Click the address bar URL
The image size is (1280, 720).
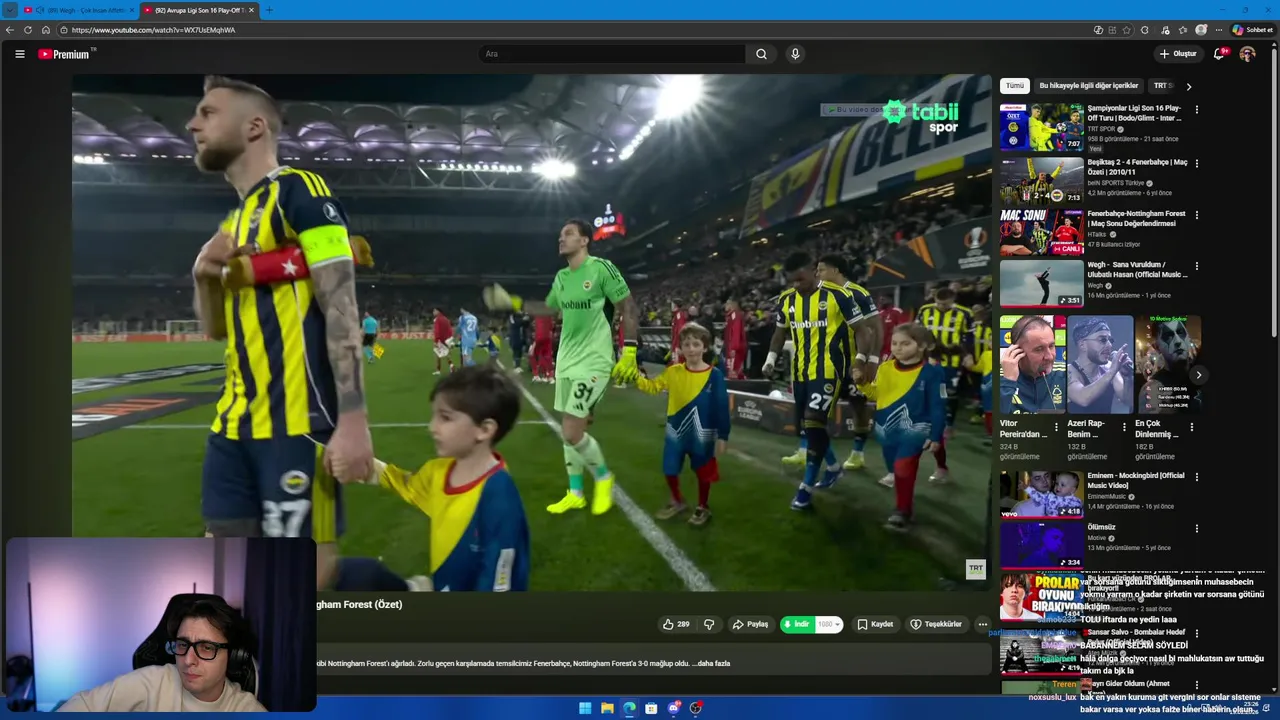point(153,30)
